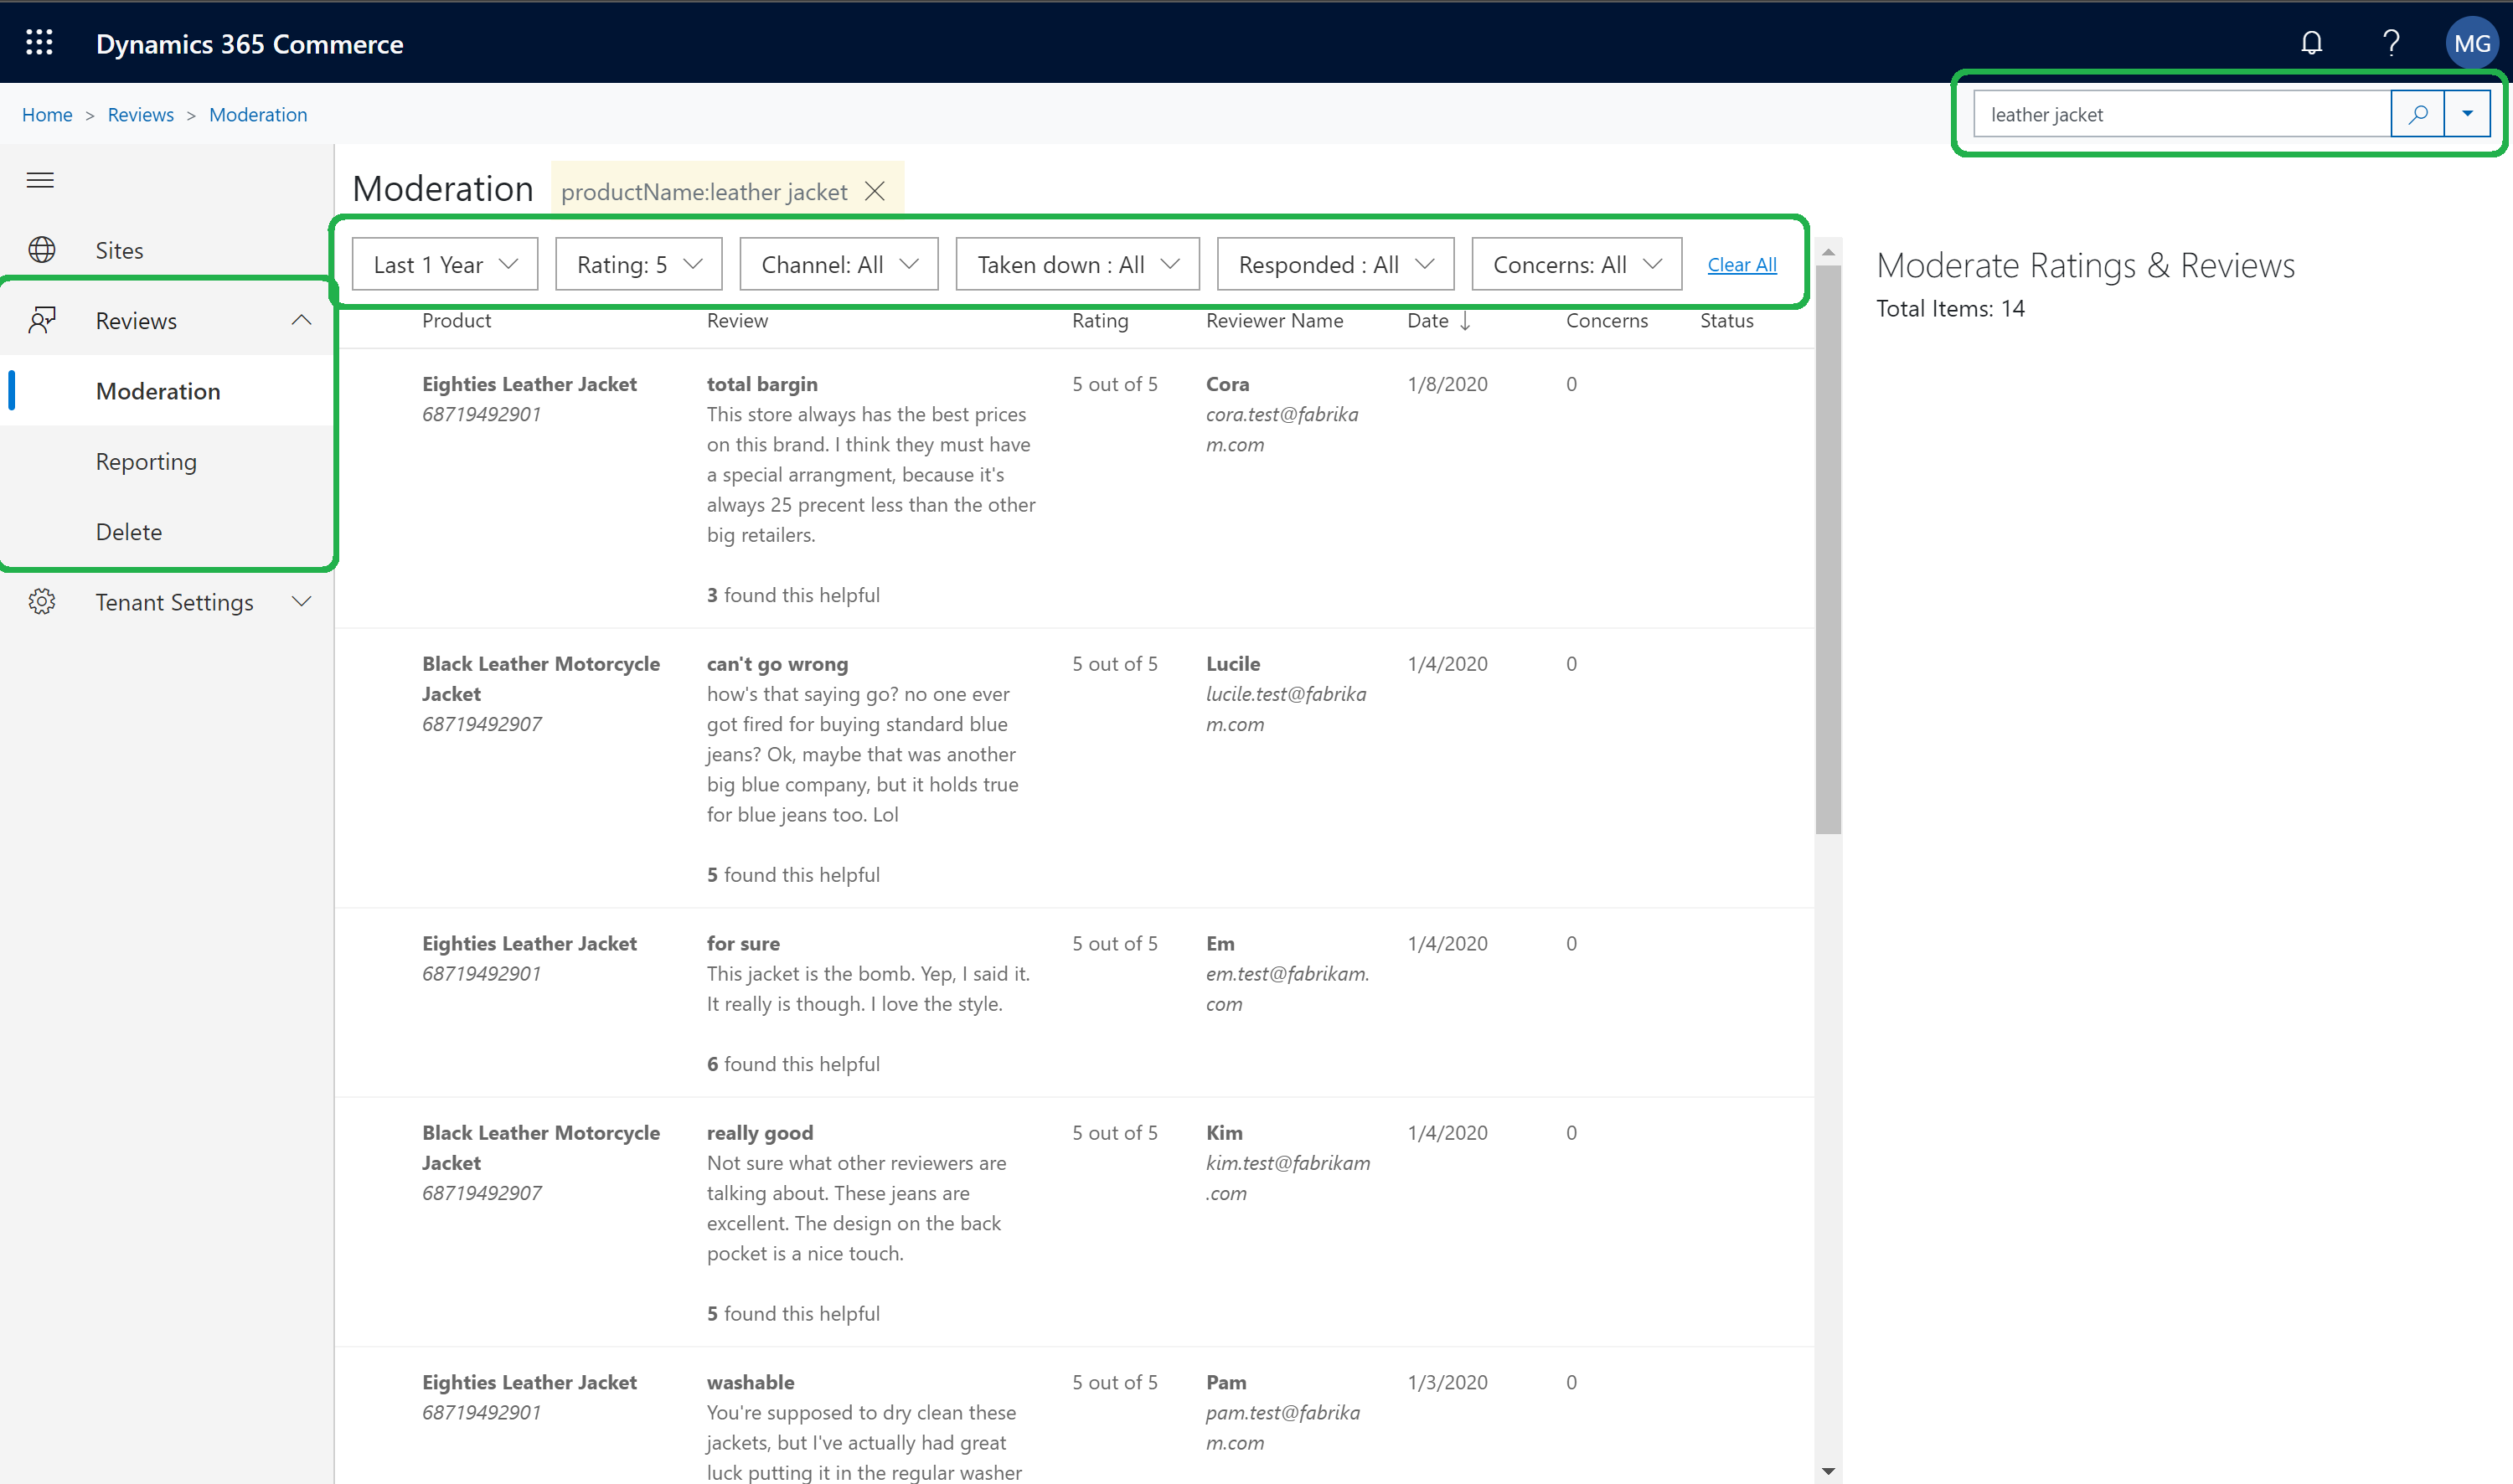This screenshot has height=1484, width=2513.
Task: Click the Reporting menu icon in sidebar
Action: coord(147,461)
